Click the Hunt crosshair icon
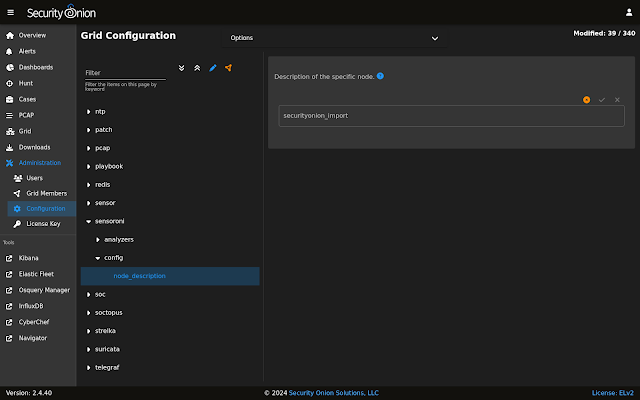 (9, 83)
